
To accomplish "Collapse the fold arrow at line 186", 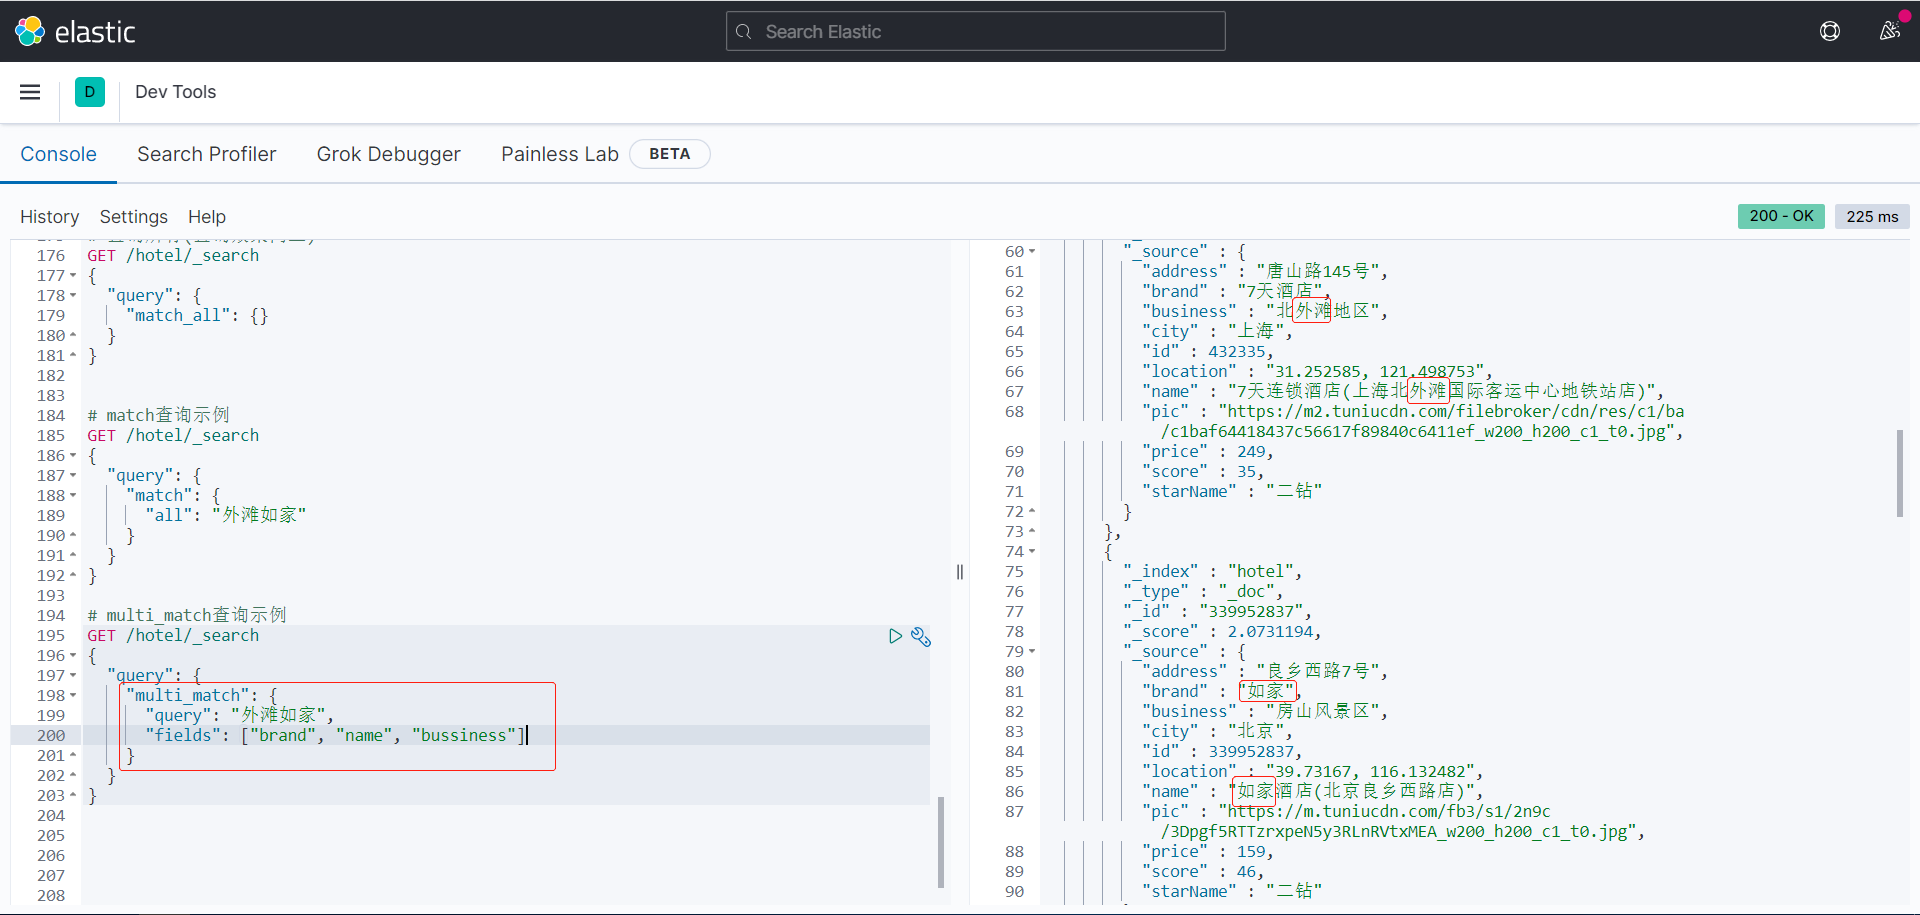I will pos(73,456).
